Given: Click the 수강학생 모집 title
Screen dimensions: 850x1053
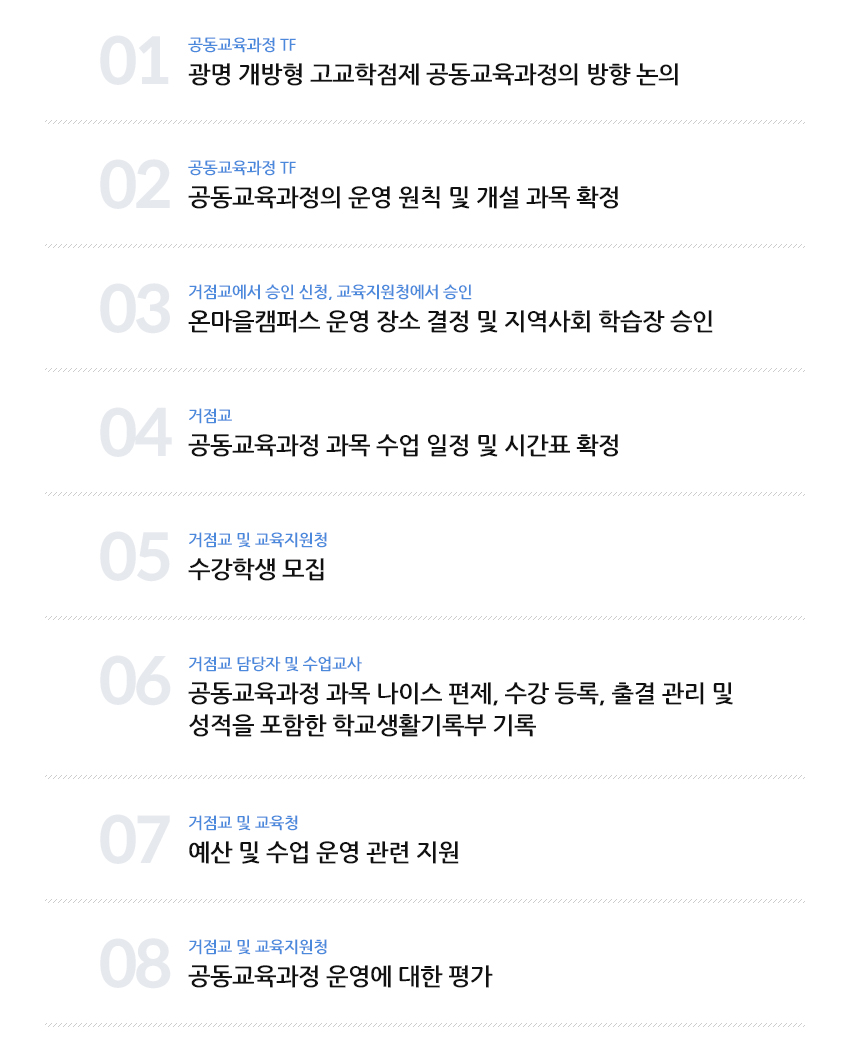Looking at the screenshot, I should pos(256,570).
